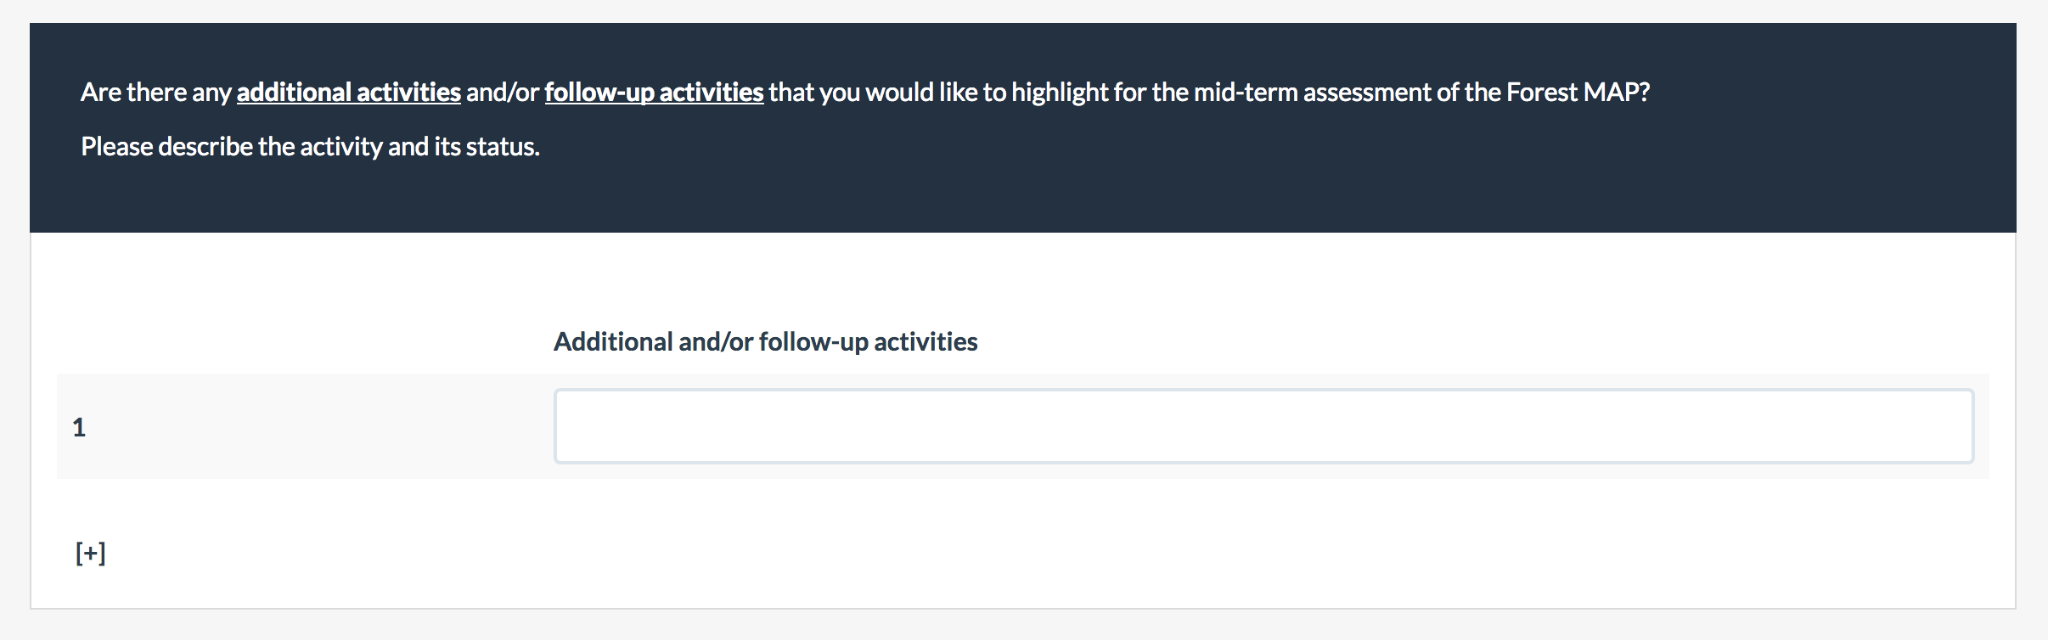Screen dimensions: 2048x640
Task: Click "for the" before mid-term assessment
Action: 1150,92
